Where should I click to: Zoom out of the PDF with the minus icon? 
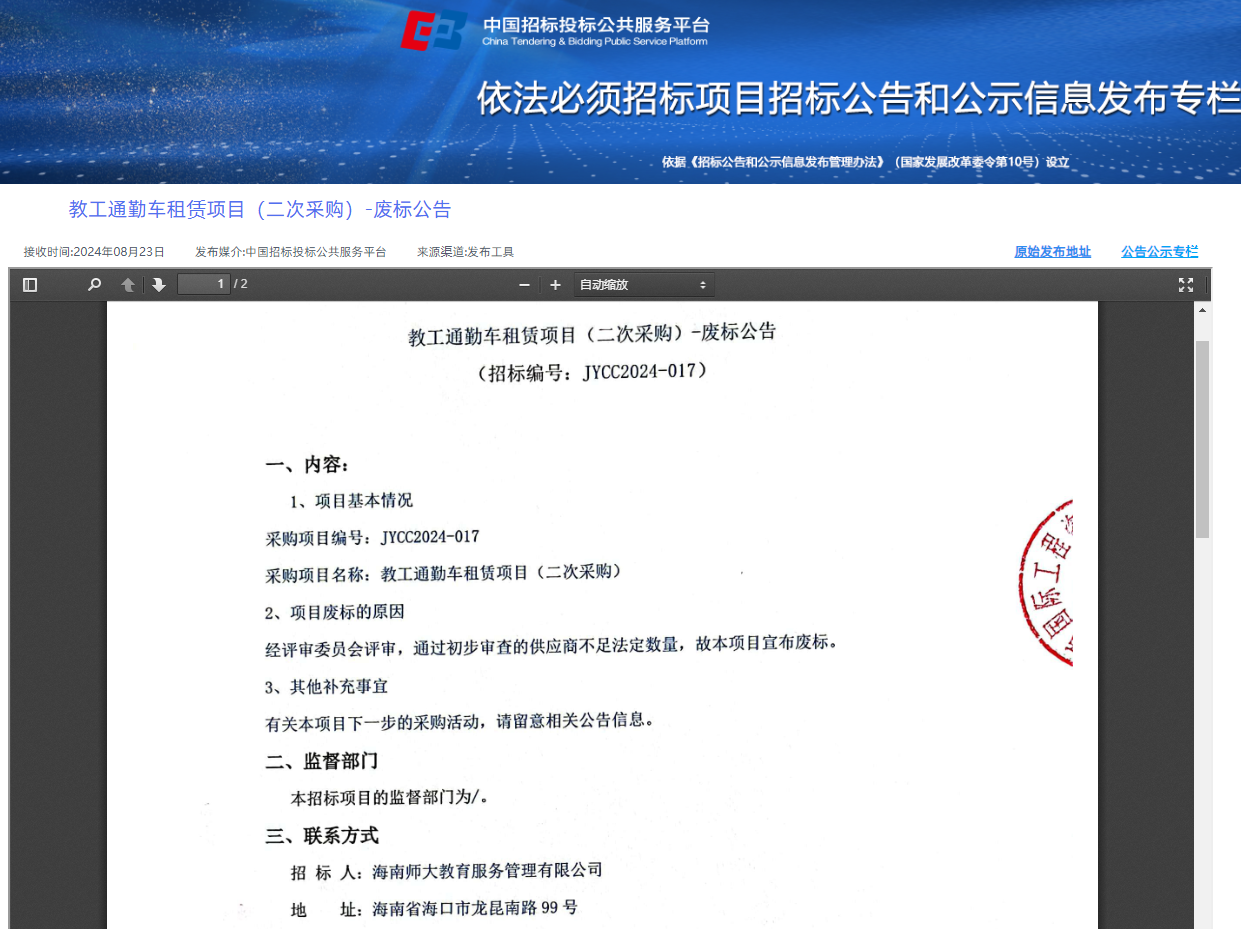523,284
